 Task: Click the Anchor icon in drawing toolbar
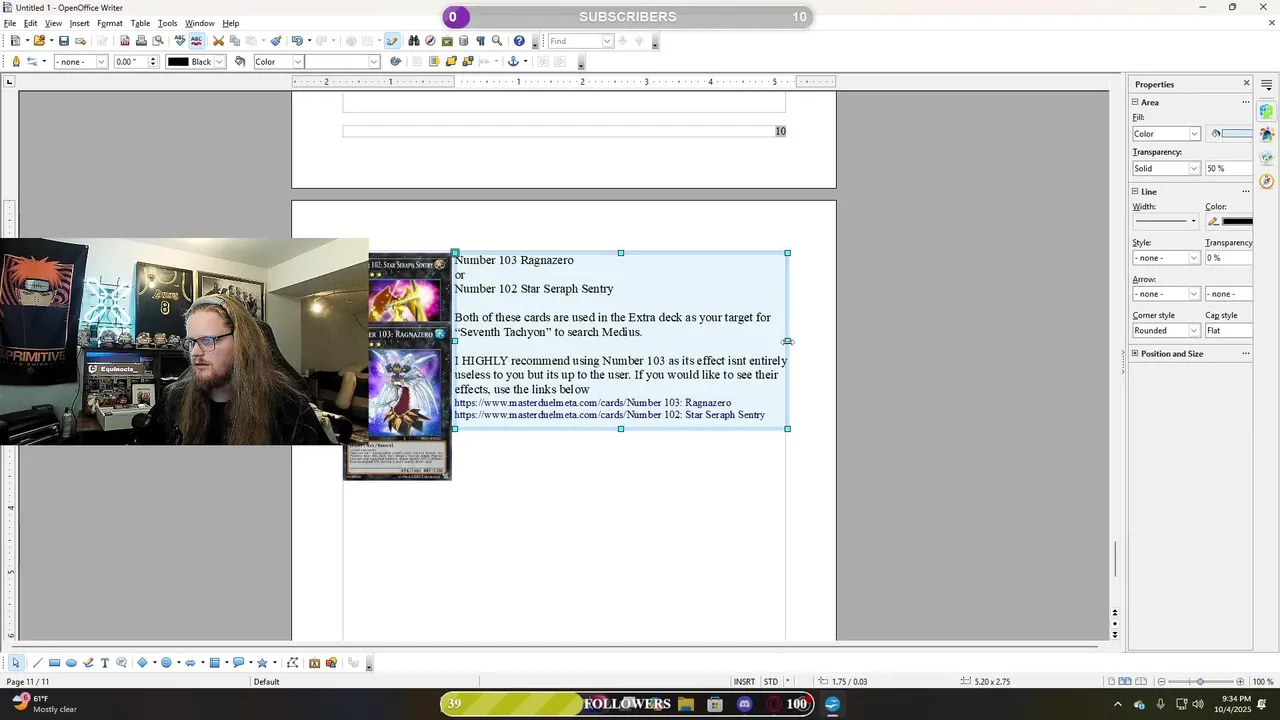(512, 62)
